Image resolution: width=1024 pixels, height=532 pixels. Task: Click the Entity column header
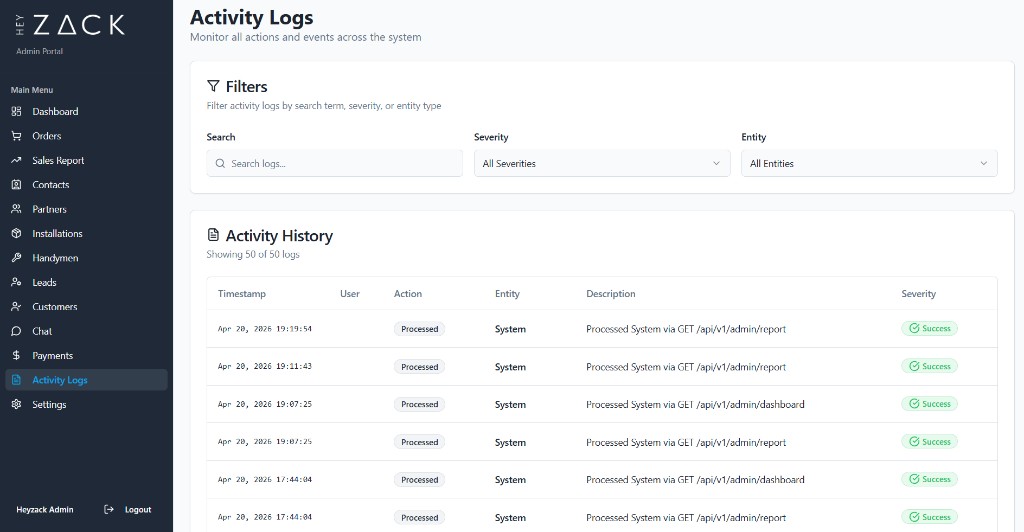tap(507, 294)
